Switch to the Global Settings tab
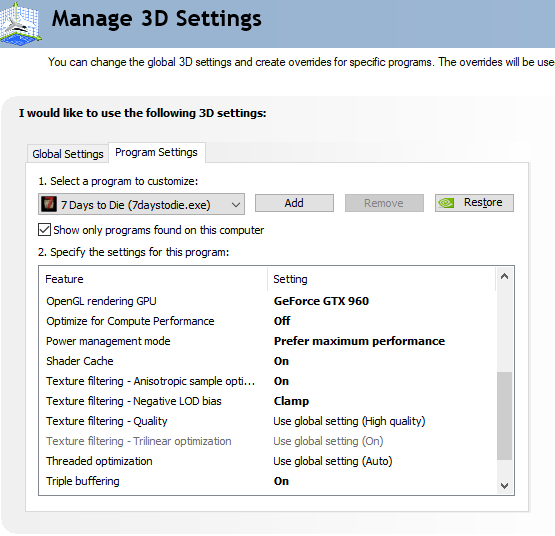This screenshot has width=555, height=536. (68, 154)
